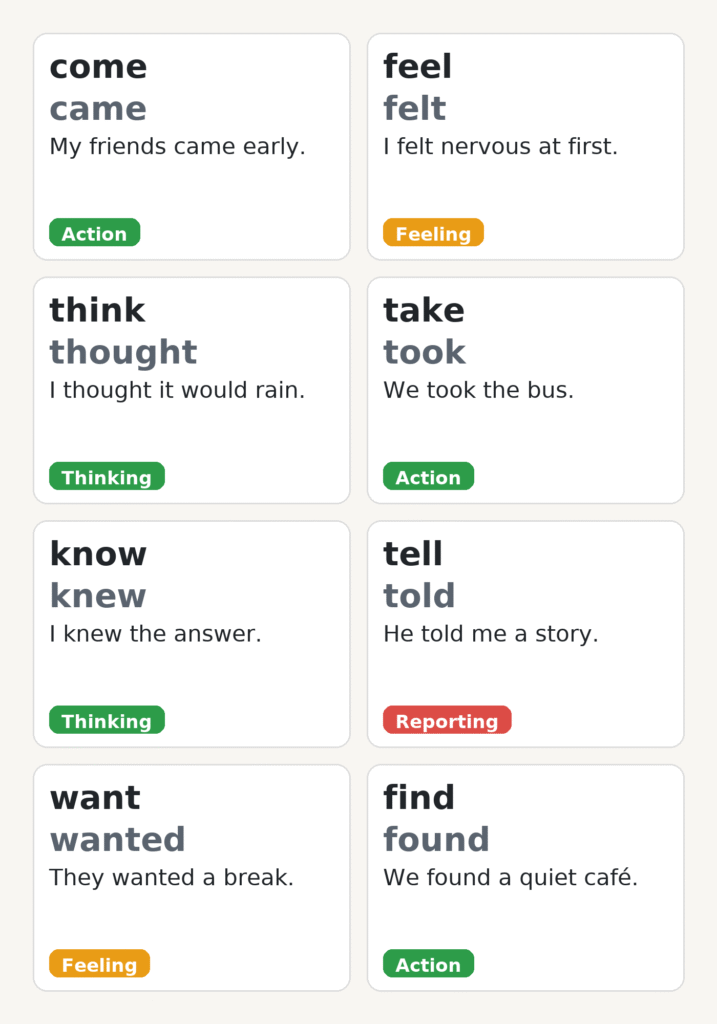The height and width of the screenshot is (1024, 717).
Task: Click the past tense word "thought"
Action: [123, 352]
